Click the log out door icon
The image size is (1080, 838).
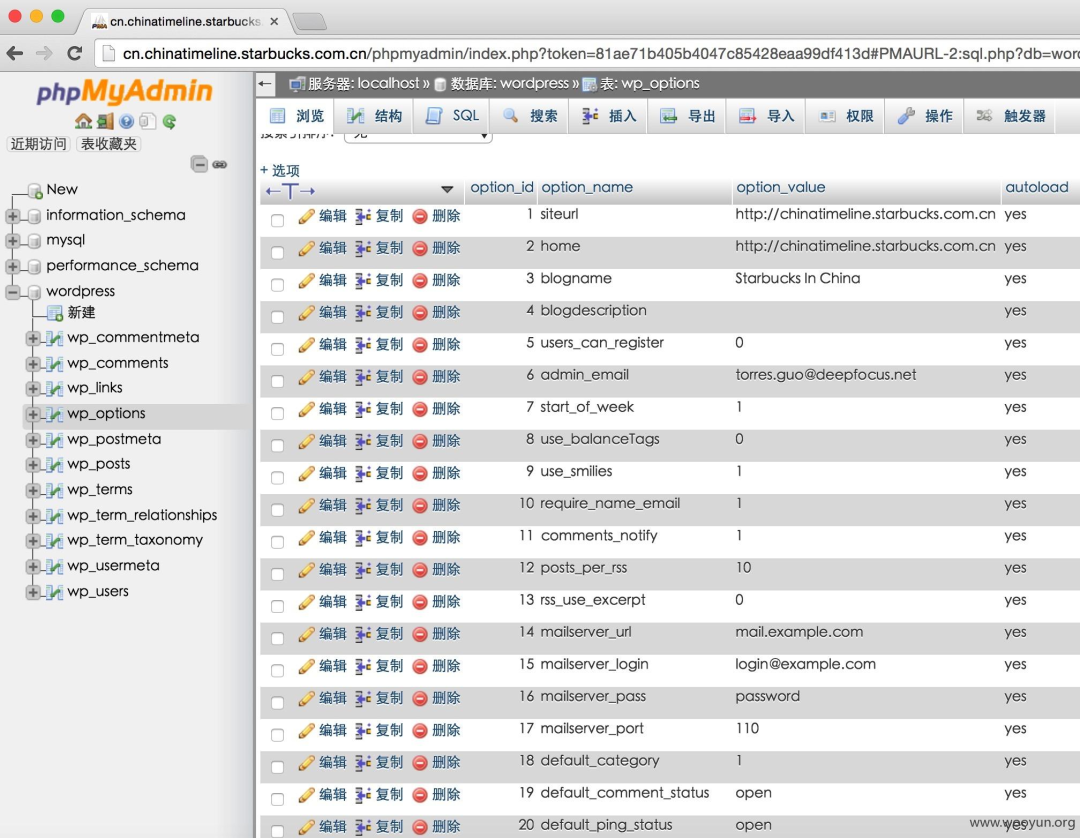click(x=105, y=122)
